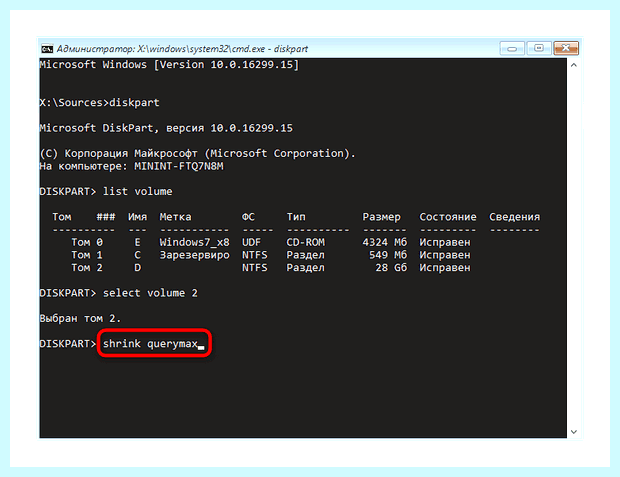The height and width of the screenshot is (477, 620).
Task: Click 'Раздел' in the Том 2 row
Action: (x=306, y=267)
